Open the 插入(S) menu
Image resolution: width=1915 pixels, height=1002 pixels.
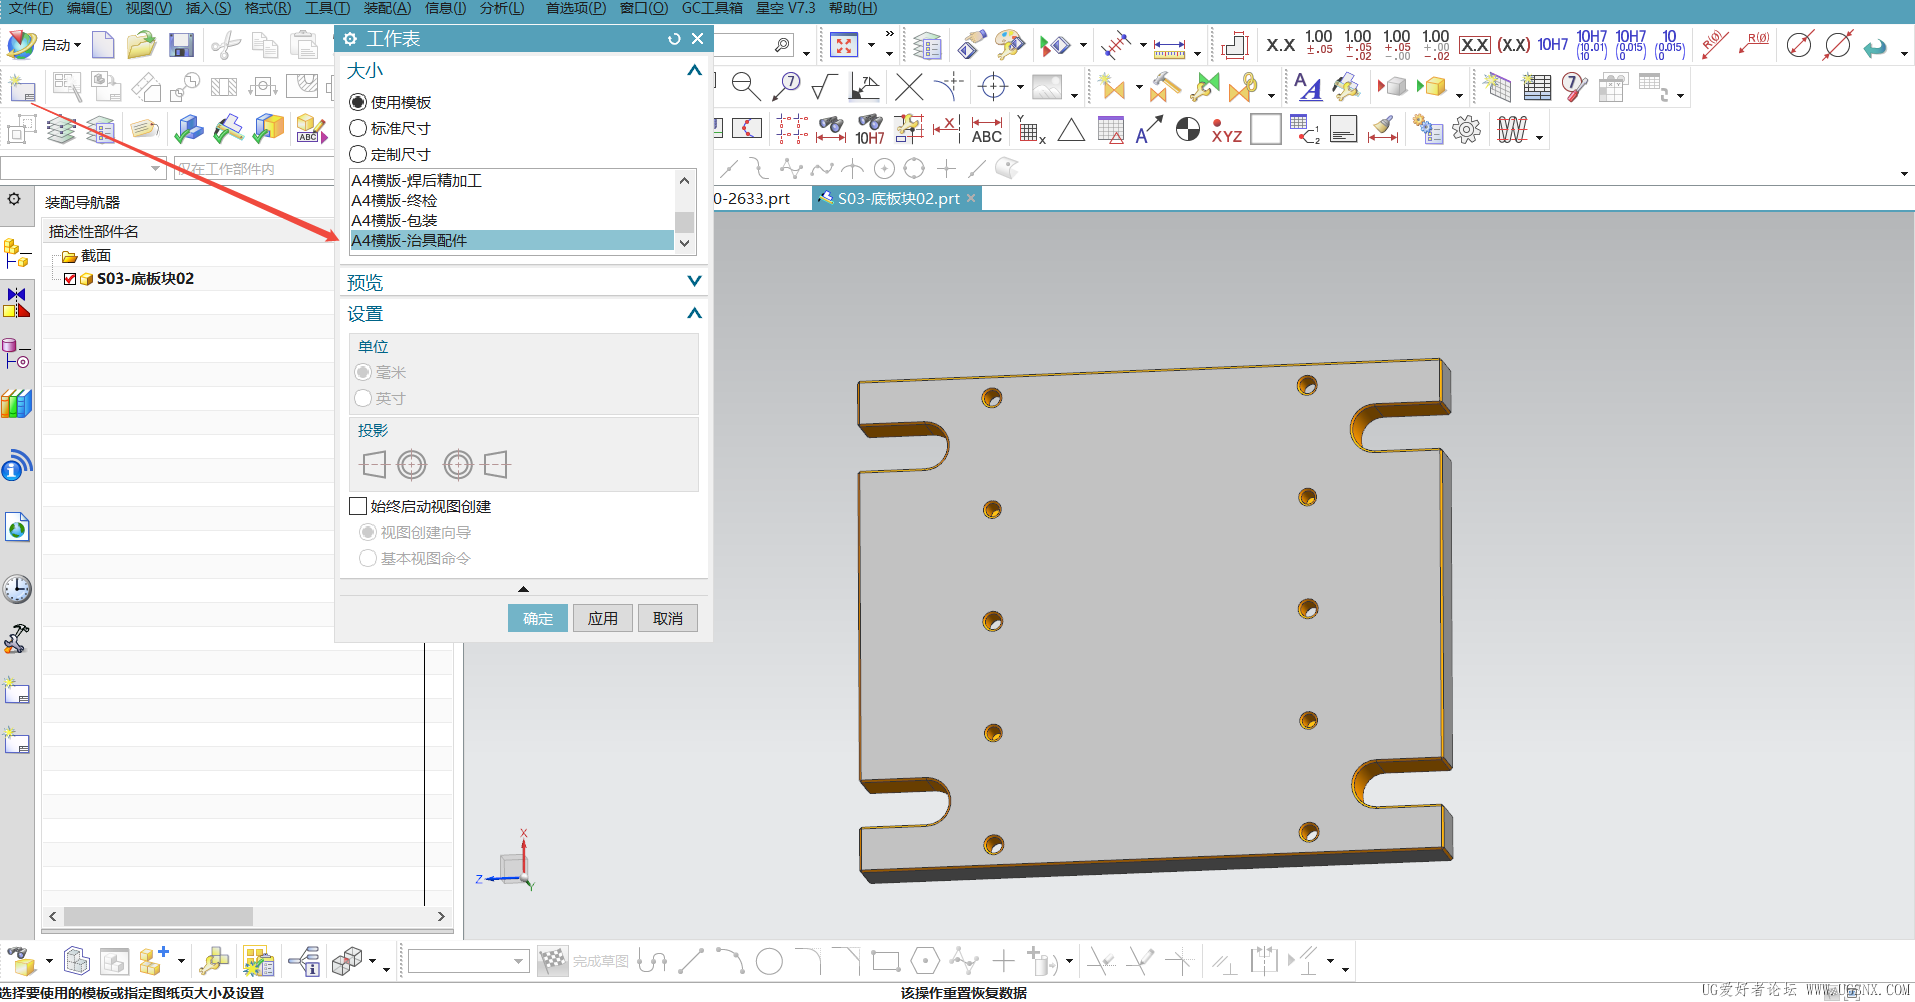(208, 8)
